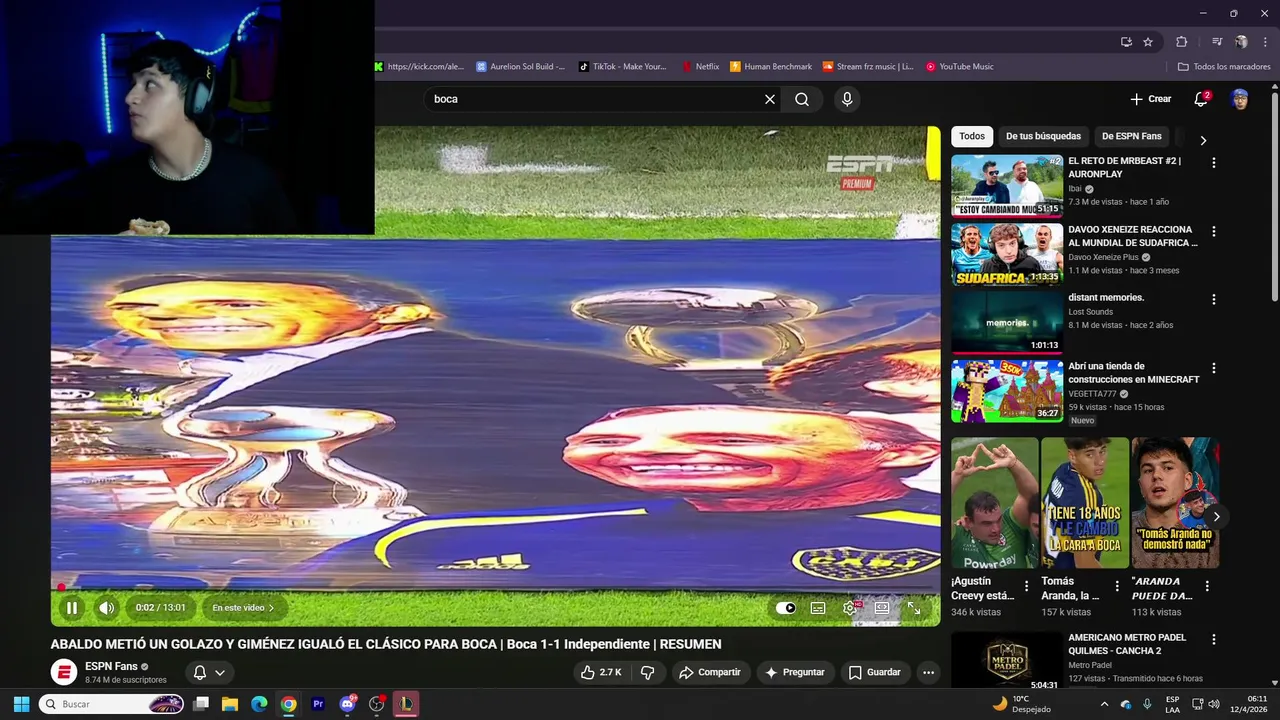
Task: Open the Human Benchmark bookmark
Action: click(771, 66)
